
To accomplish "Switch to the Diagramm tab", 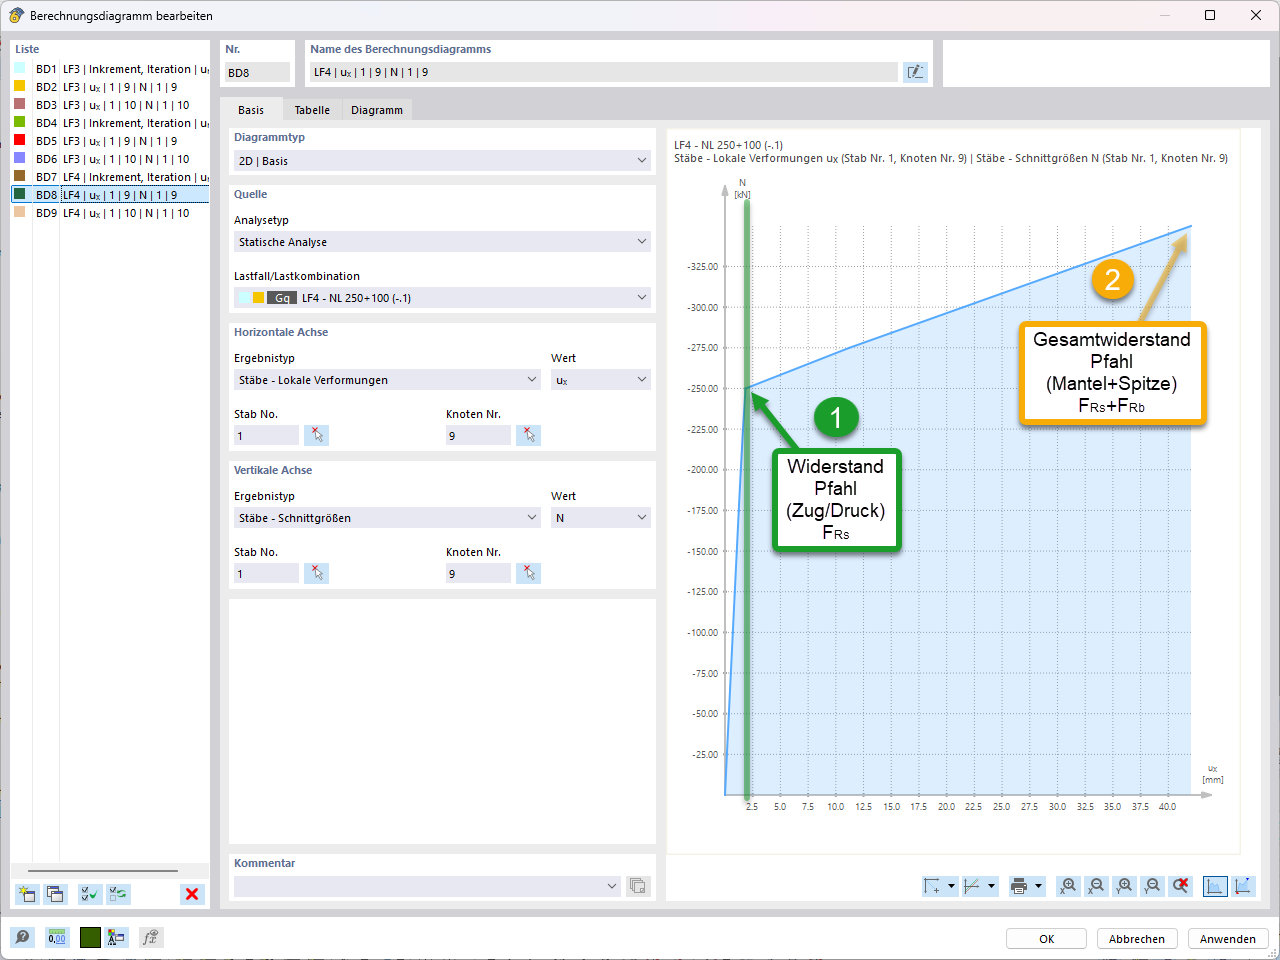I will (377, 110).
